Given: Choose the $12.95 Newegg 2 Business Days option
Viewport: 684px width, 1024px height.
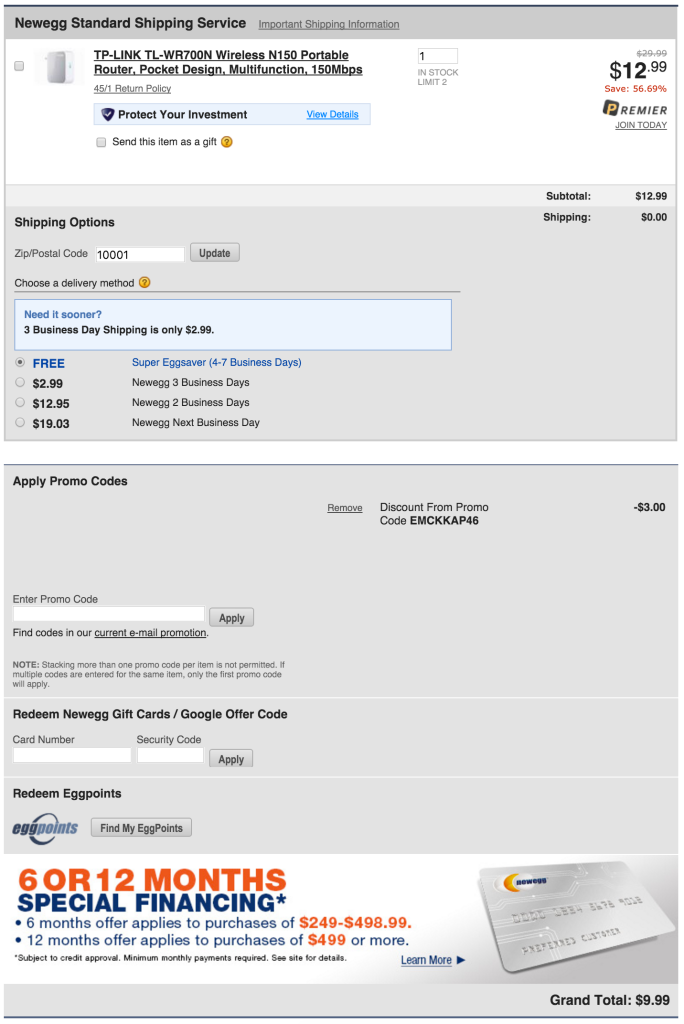Looking at the screenshot, I should click(20, 402).
